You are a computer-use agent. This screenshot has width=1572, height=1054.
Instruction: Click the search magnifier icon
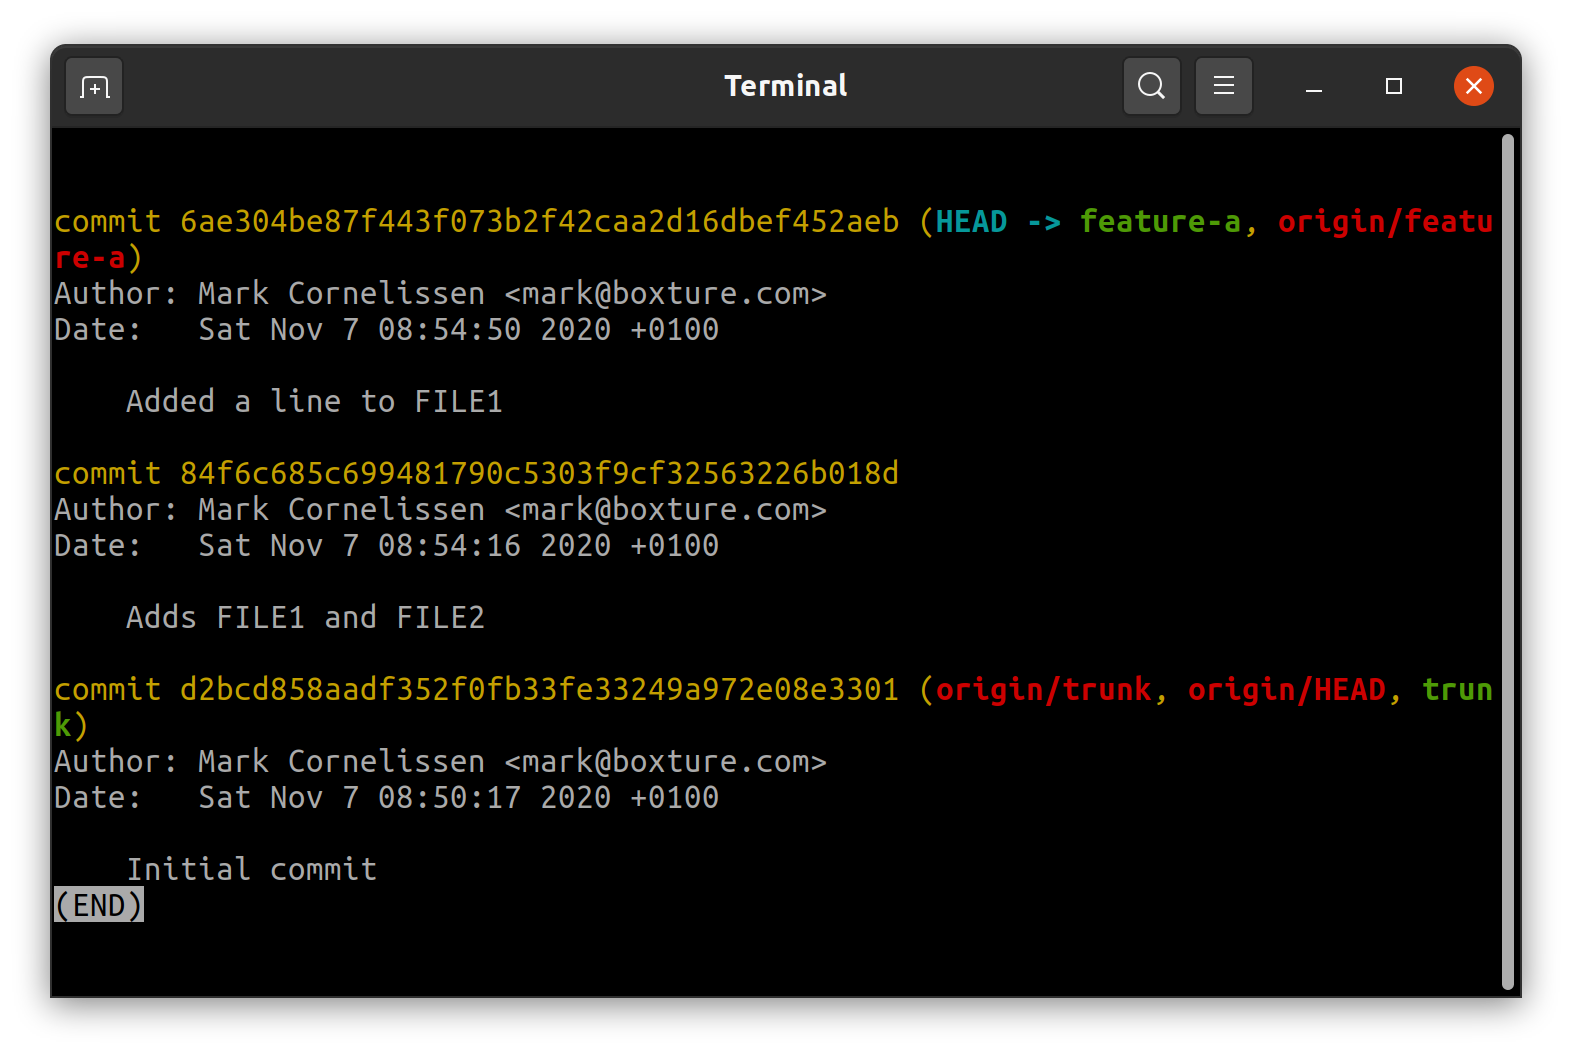(1151, 87)
